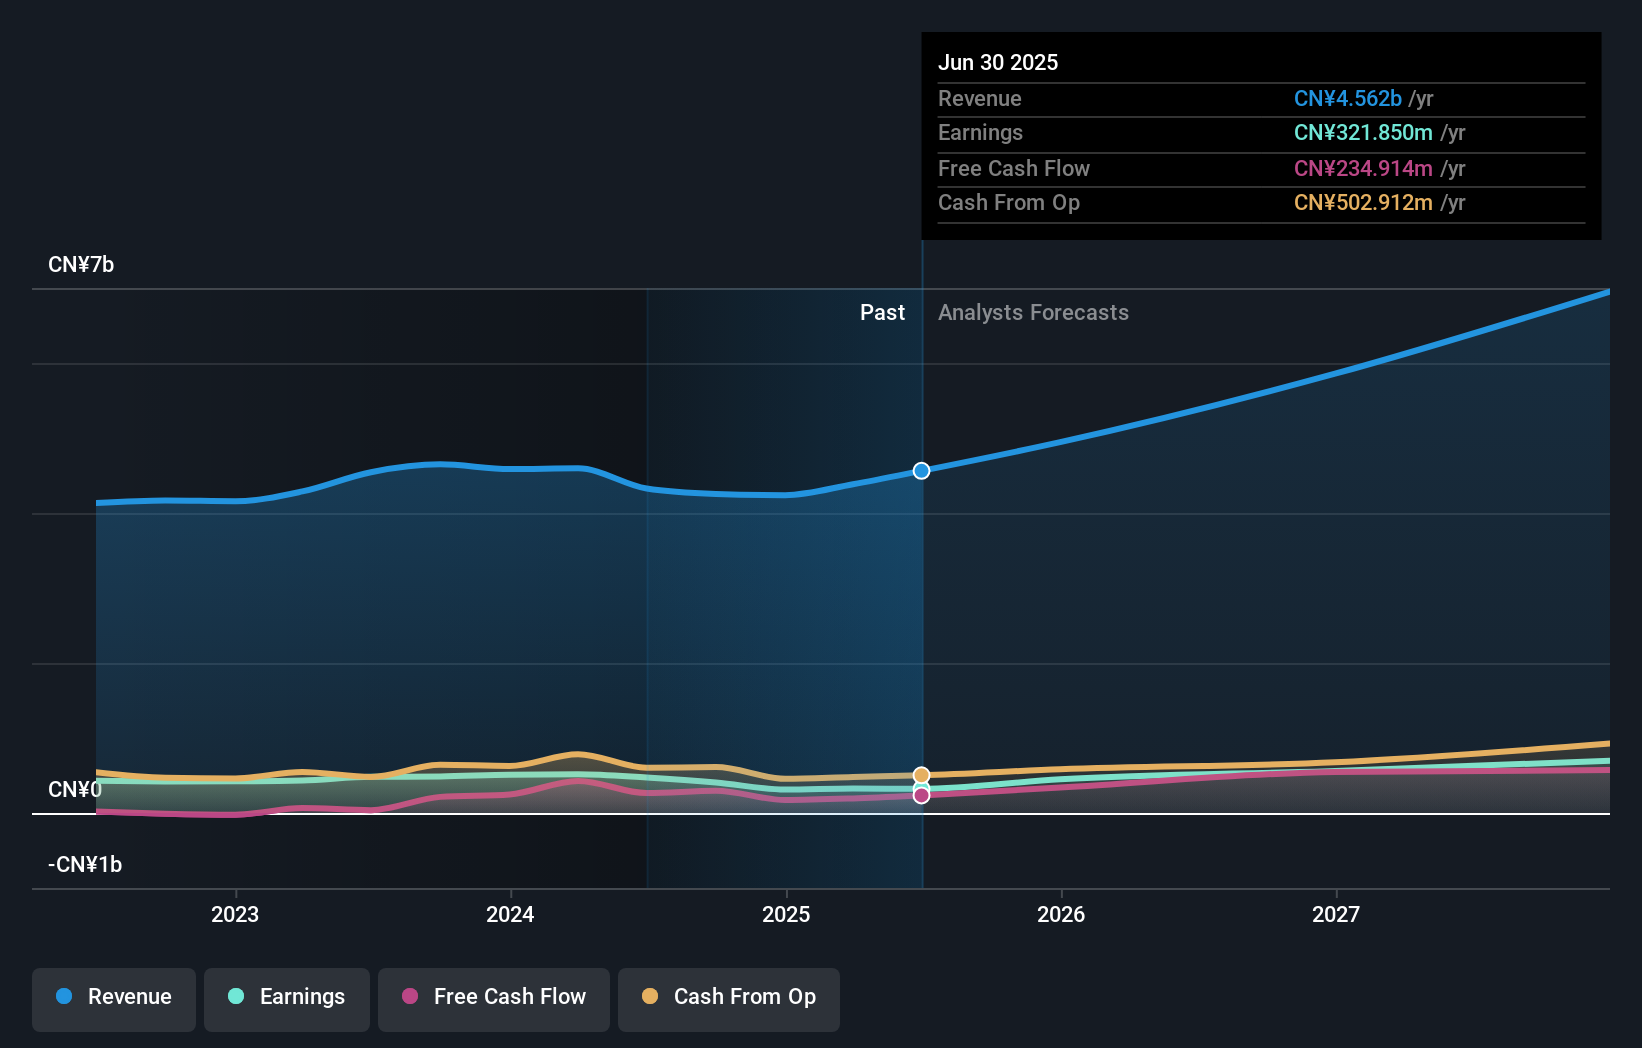The width and height of the screenshot is (1642, 1048).
Task: Click the CN¥4.562b revenue value in tooltip
Action: coord(1348,99)
